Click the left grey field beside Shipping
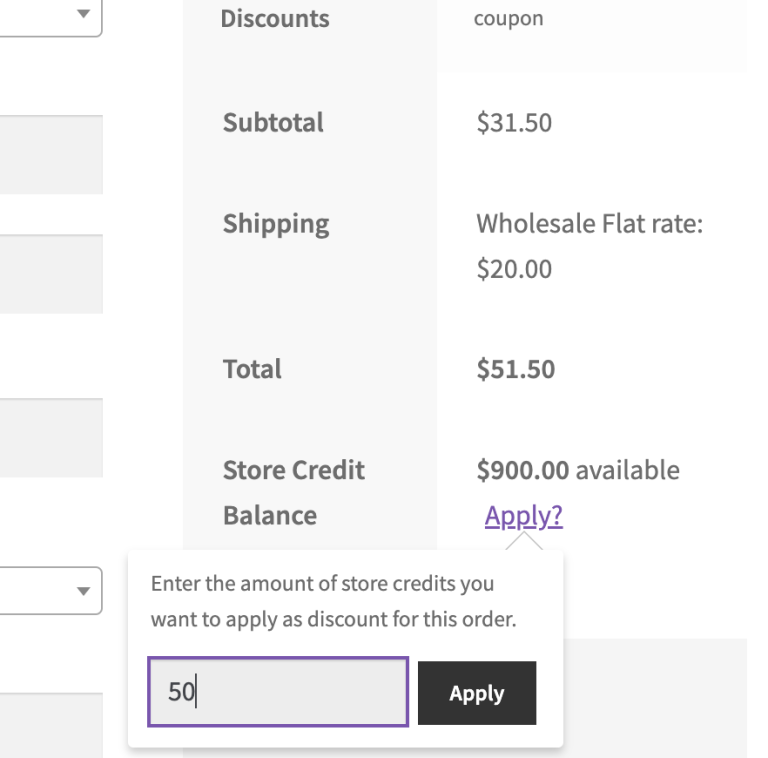Image resolution: width=768 pixels, height=758 pixels. click(x=50, y=273)
